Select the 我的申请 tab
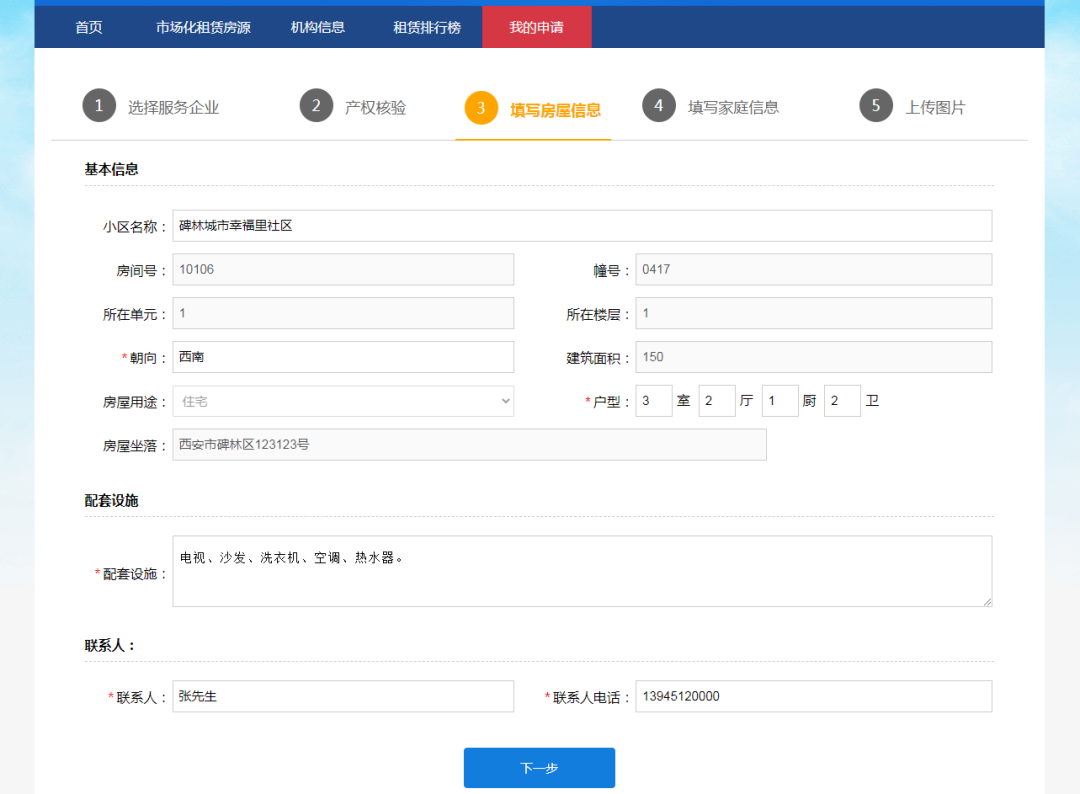The image size is (1080, 794). click(x=537, y=27)
